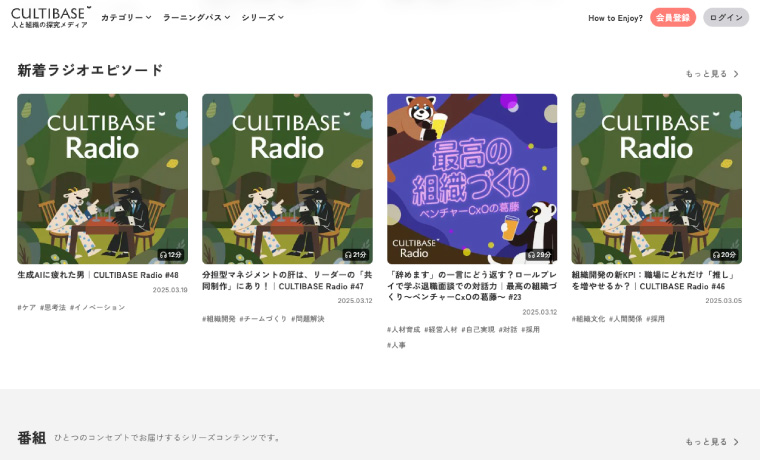Select the #問題解決 tag
760x460 pixels.
(x=308, y=318)
